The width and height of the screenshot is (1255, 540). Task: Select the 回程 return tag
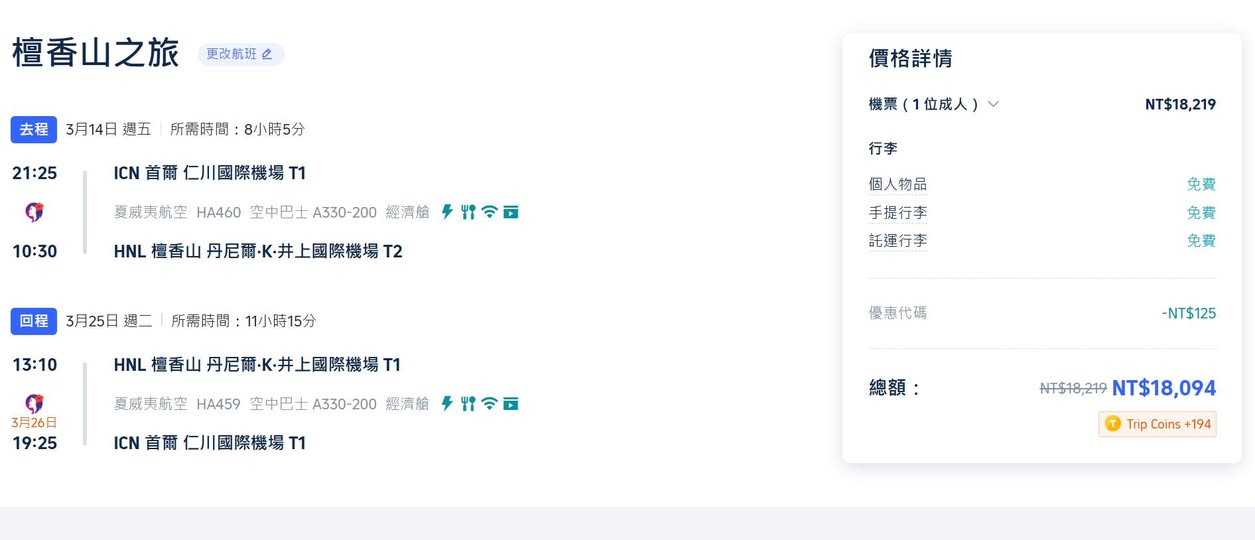tap(34, 321)
